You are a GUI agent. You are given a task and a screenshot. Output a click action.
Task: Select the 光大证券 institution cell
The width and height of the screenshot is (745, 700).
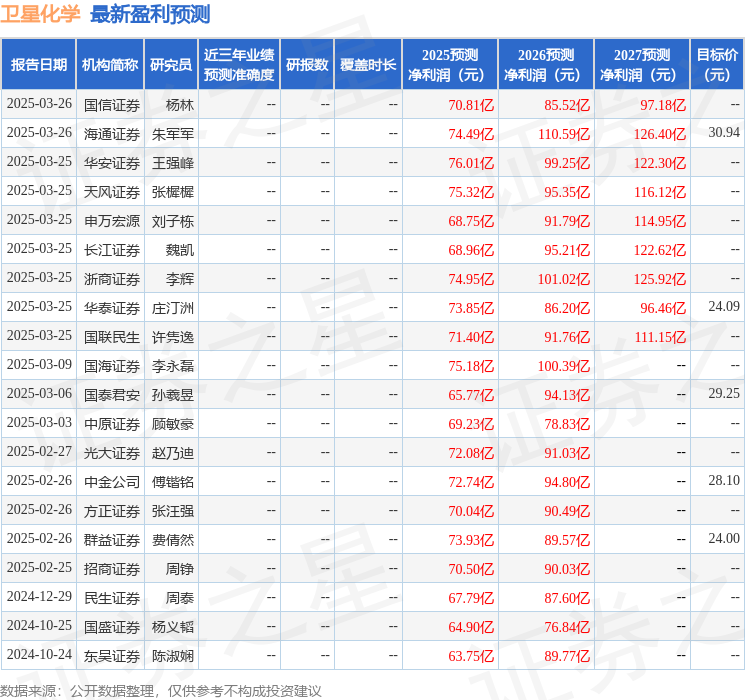(112, 453)
